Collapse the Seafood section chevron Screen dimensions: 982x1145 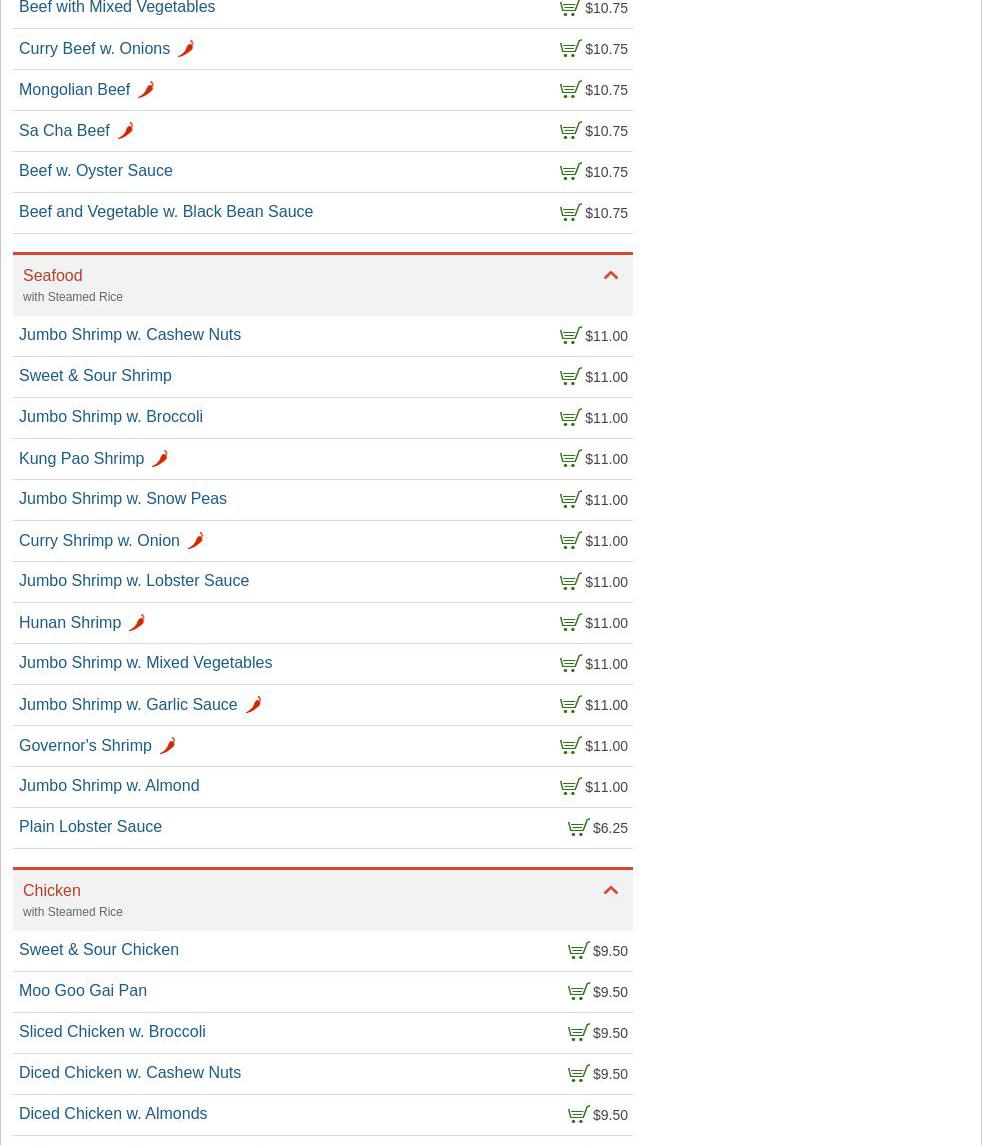(611, 276)
